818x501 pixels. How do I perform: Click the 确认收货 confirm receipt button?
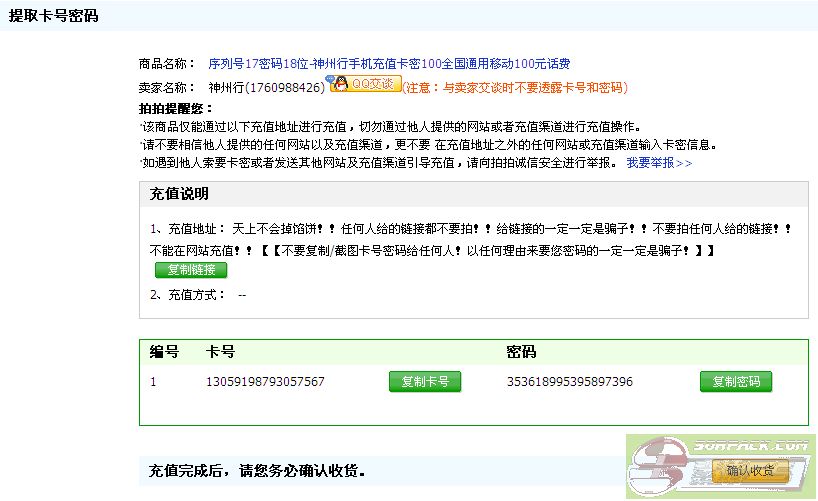point(750,471)
